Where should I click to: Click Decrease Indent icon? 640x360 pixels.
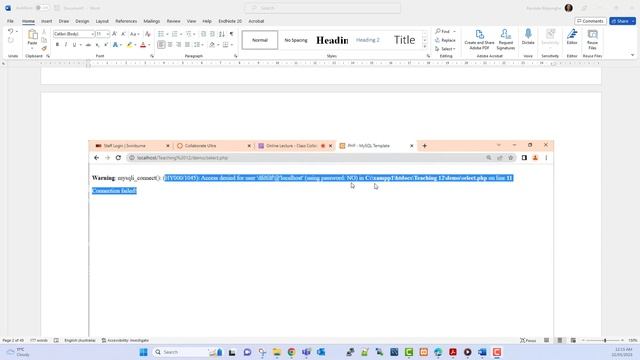click(203, 34)
